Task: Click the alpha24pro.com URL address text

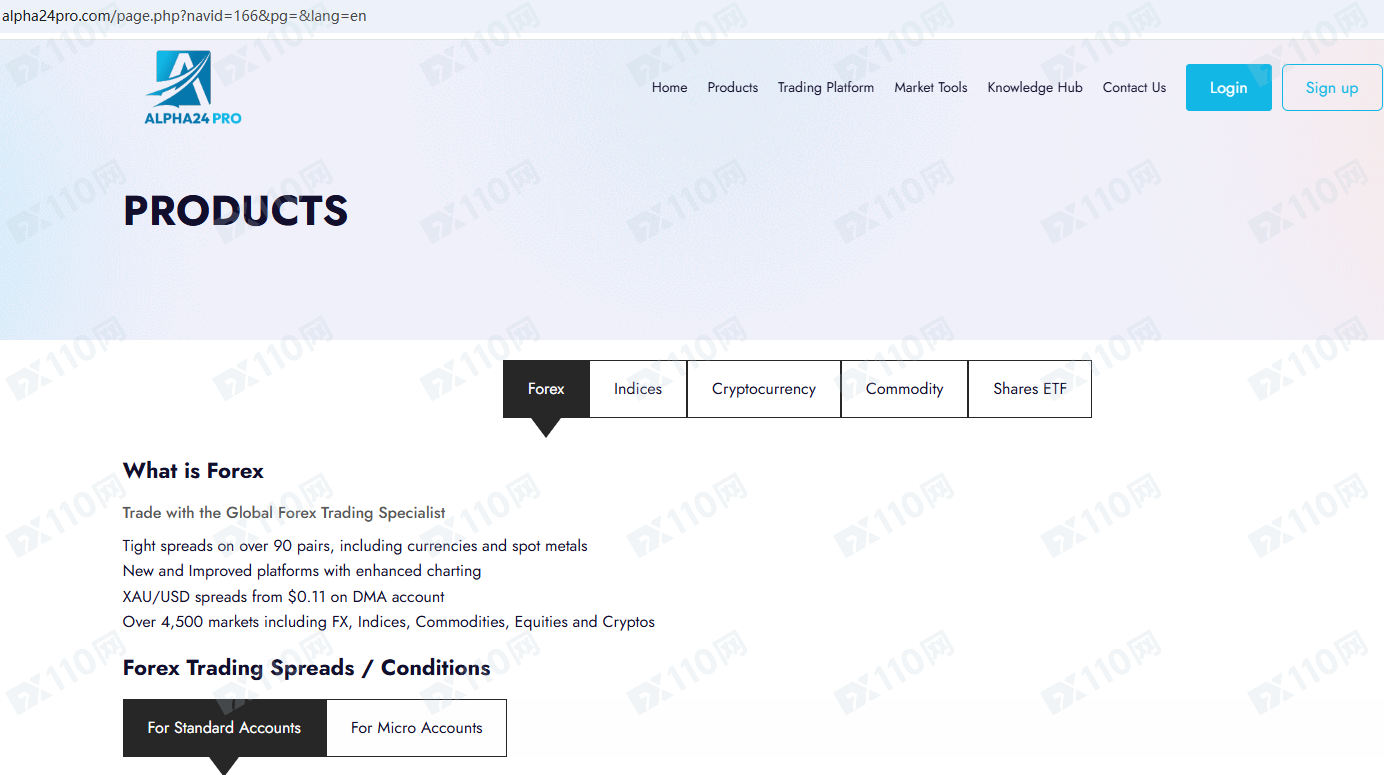Action: (184, 16)
